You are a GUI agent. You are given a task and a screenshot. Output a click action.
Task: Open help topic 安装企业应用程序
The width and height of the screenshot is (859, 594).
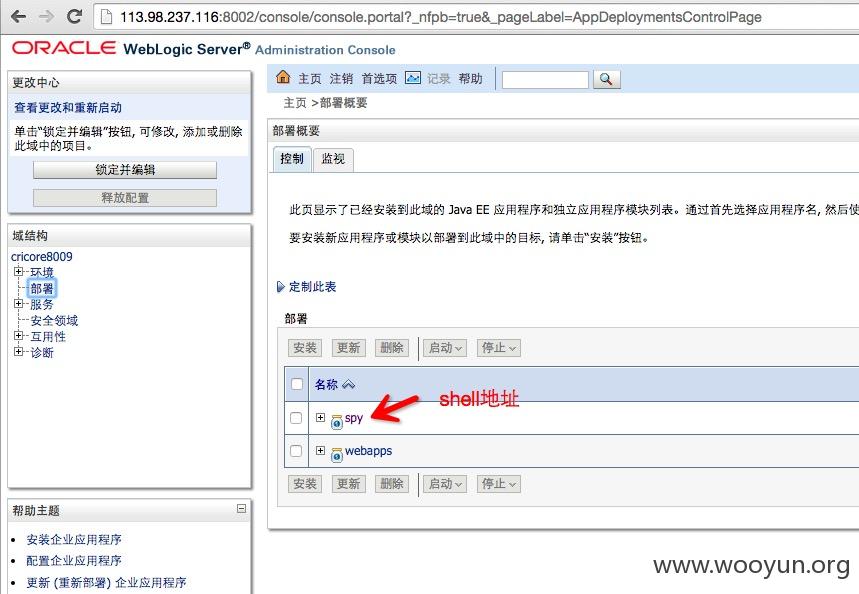click(x=74, y=540)
